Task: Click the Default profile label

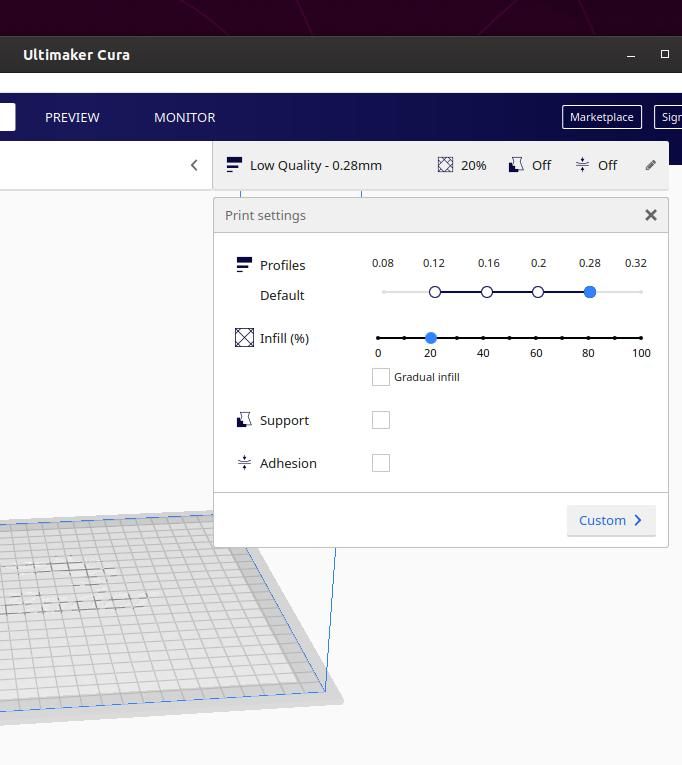Action: pyautogui.click(x=282, y=295)
